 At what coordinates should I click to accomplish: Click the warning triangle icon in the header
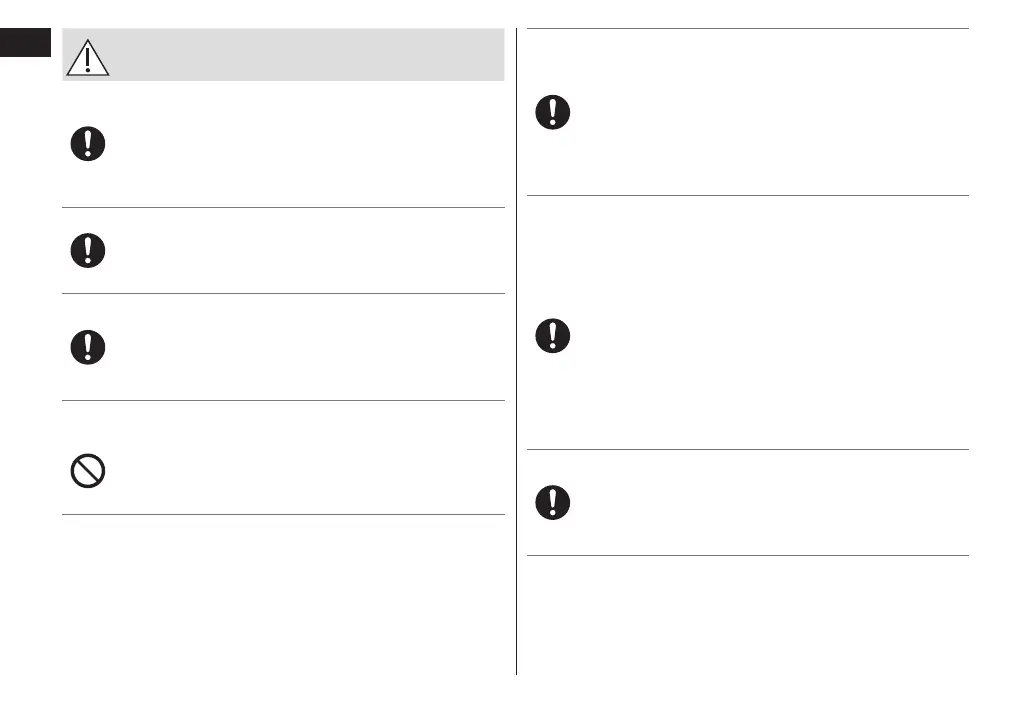[x=88, y=58]
